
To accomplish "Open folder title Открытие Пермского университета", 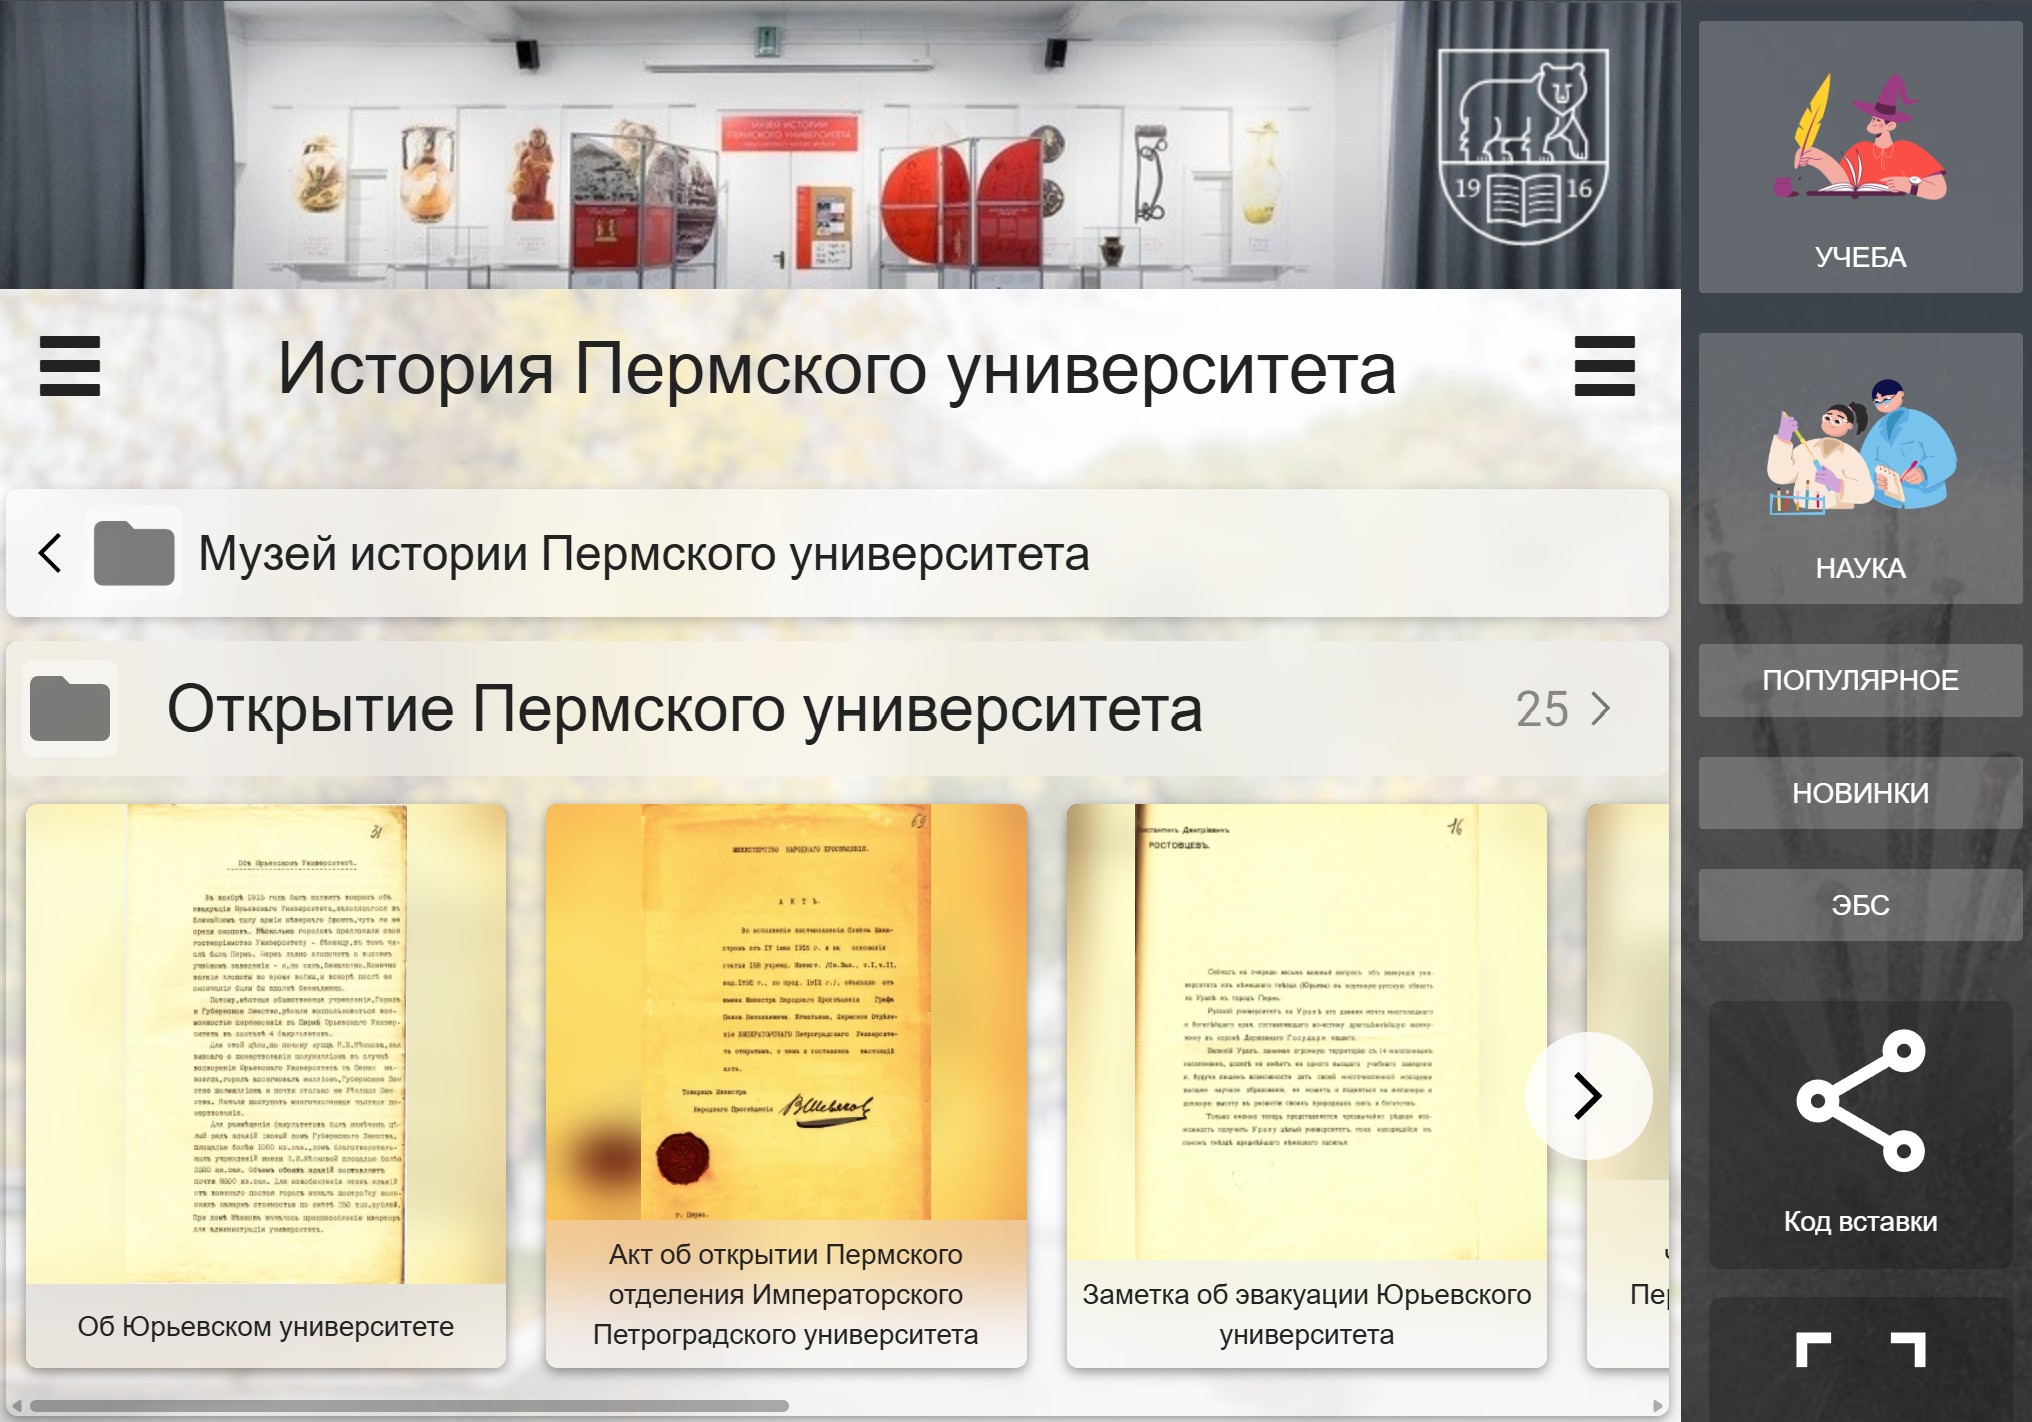I will click(685, 709).
